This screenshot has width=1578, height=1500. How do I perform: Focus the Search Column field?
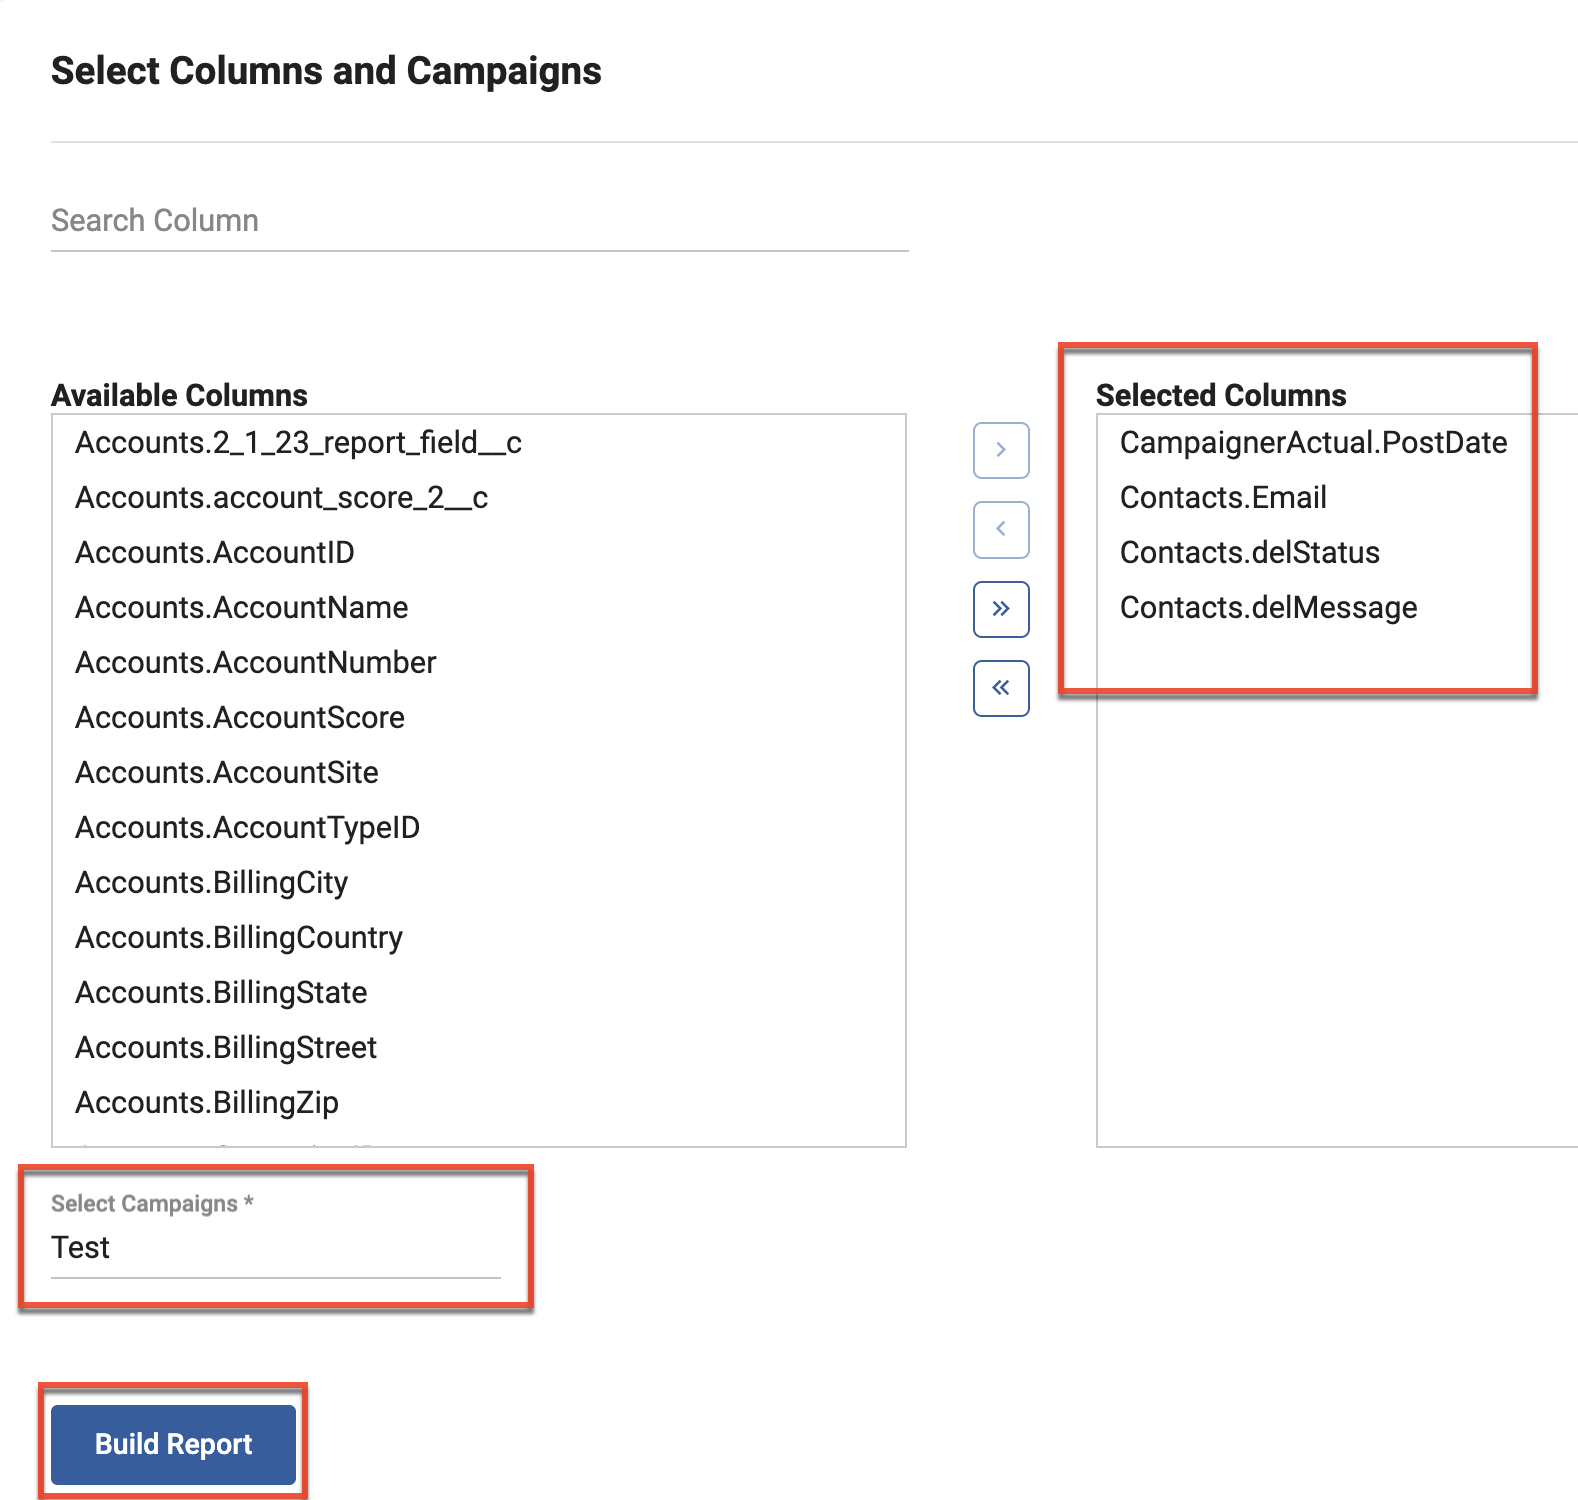click(x=479, y=221)
